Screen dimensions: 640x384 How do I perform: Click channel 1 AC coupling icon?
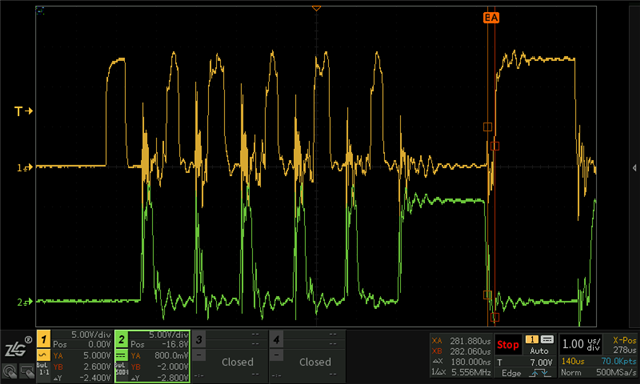(44, 355)
